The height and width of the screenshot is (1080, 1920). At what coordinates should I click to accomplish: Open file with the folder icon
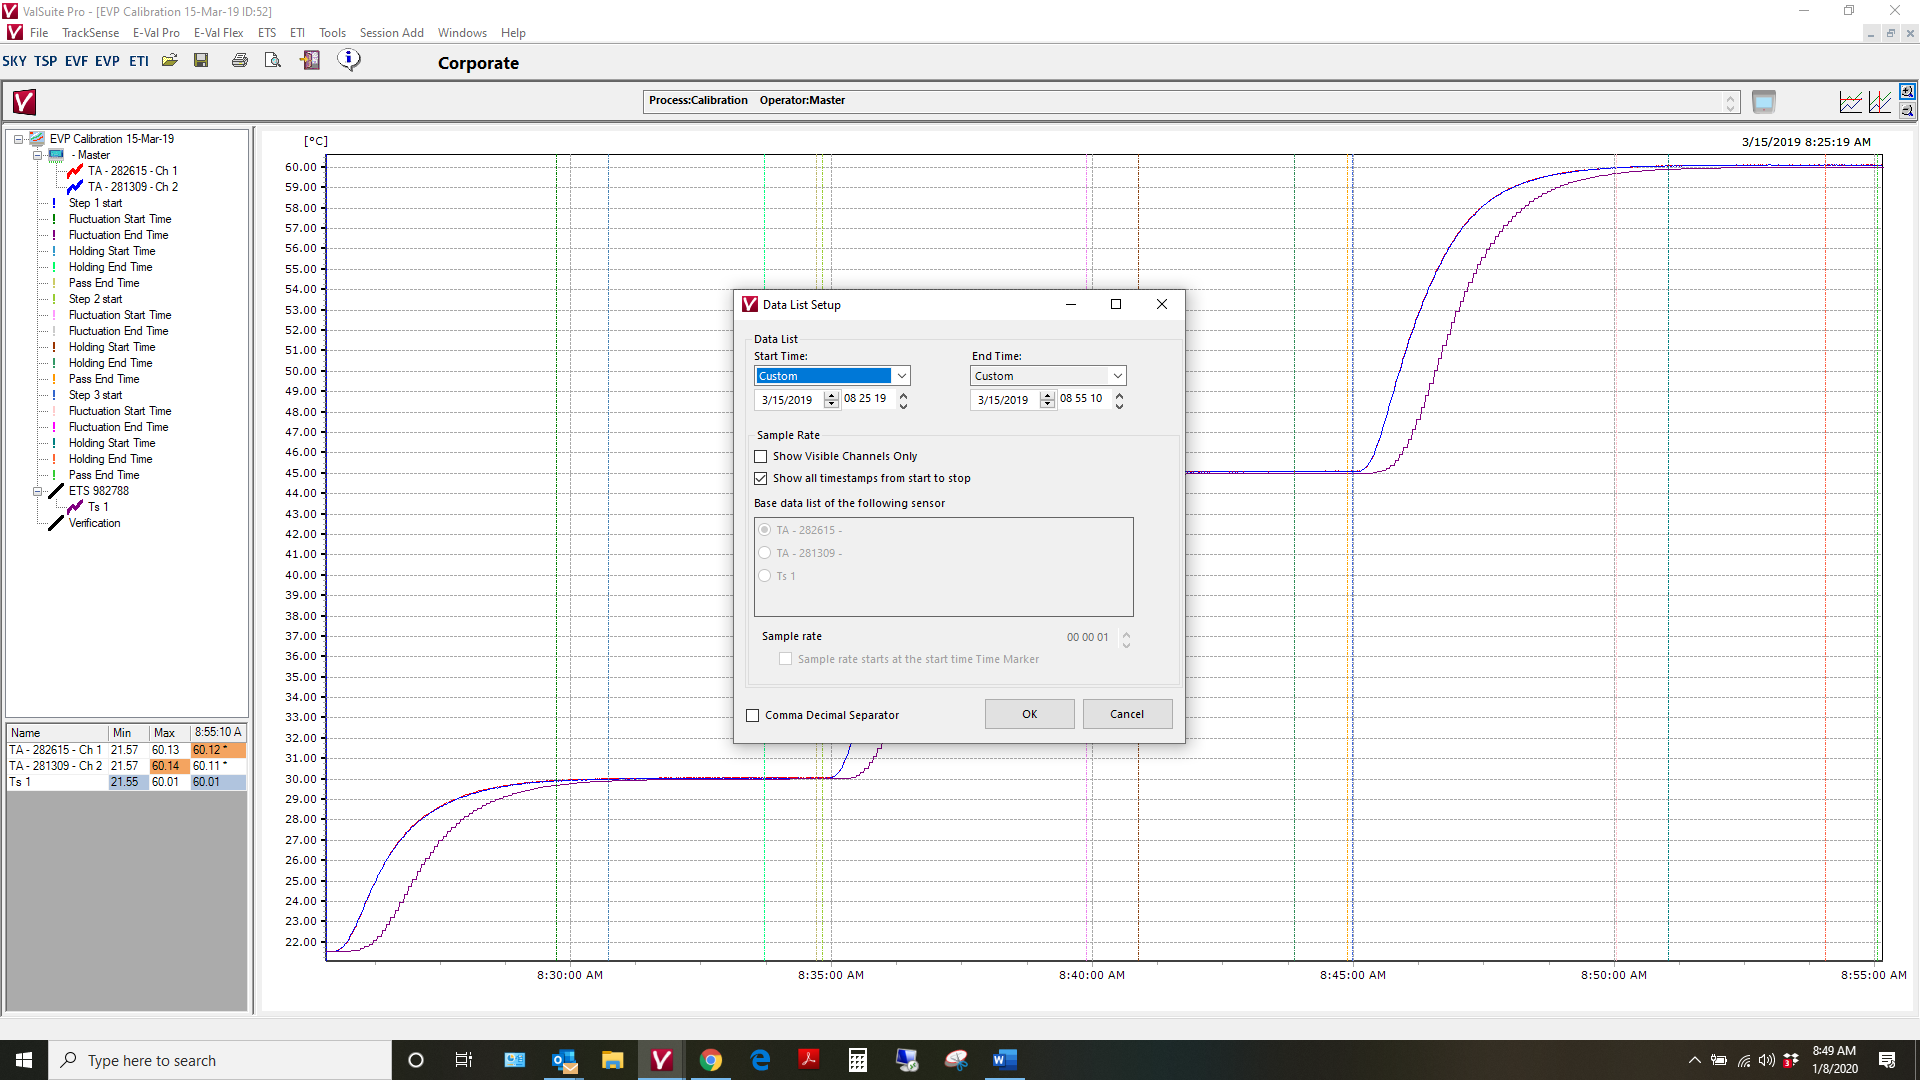170,60
